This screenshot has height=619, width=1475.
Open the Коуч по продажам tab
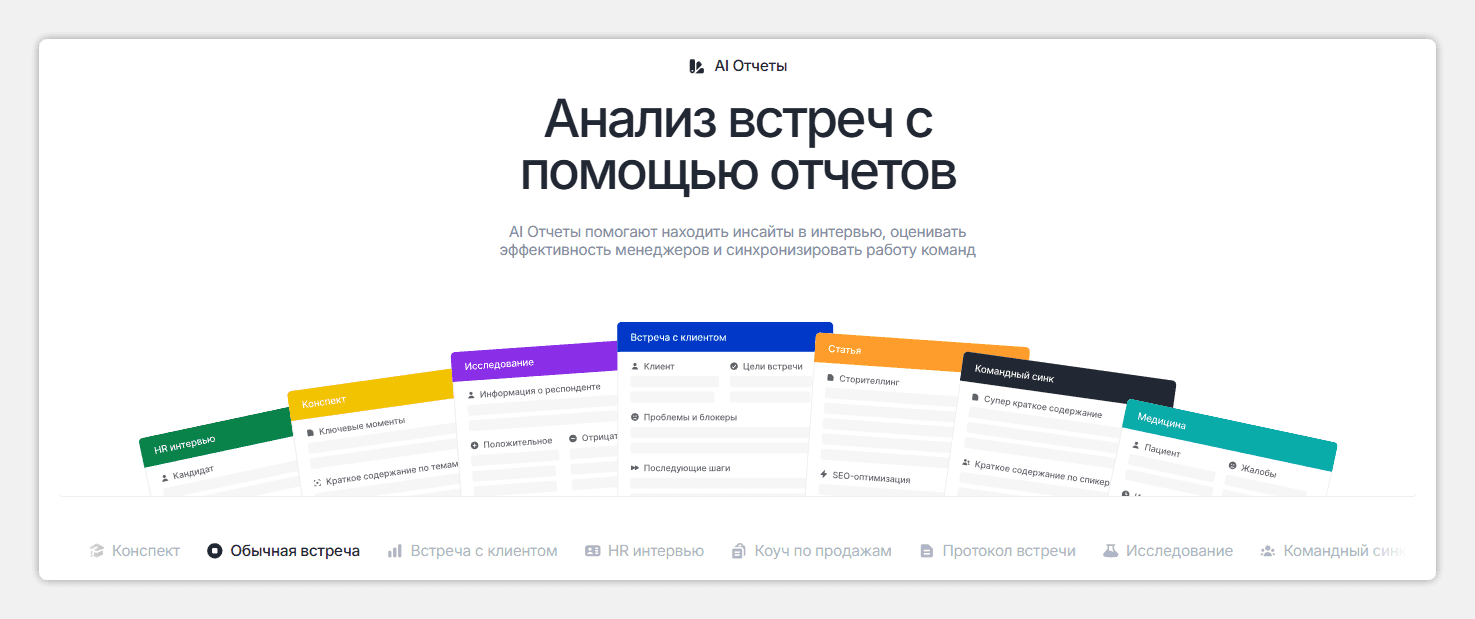811,551
